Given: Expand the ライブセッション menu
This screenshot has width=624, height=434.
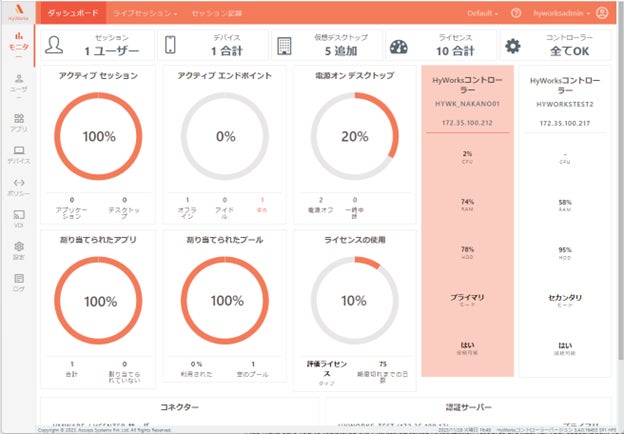Looking at the screenshot, I should [x=145, y=13].
